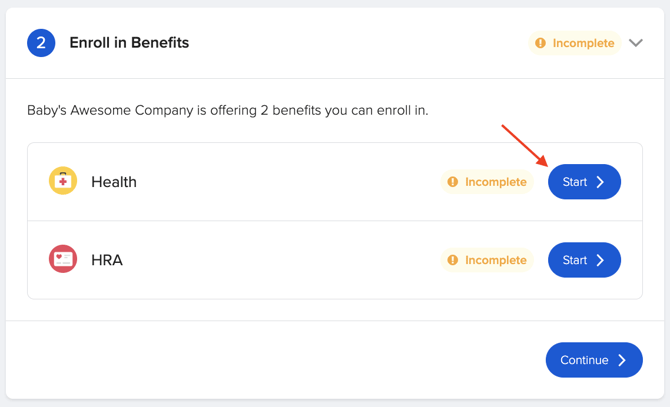This screenshot has width=670, height=407.
Task: Select the Health benefit label
Action: point(114,182)
